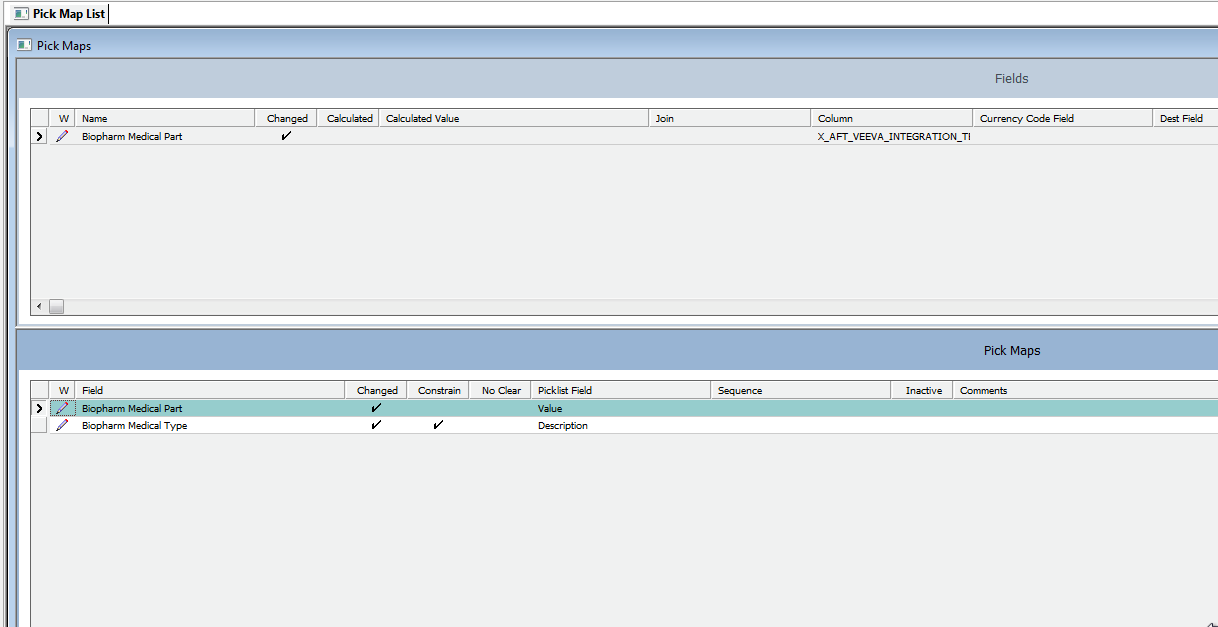Click the Comments column header
The image size is (1218, 627).
[1085, 390]
